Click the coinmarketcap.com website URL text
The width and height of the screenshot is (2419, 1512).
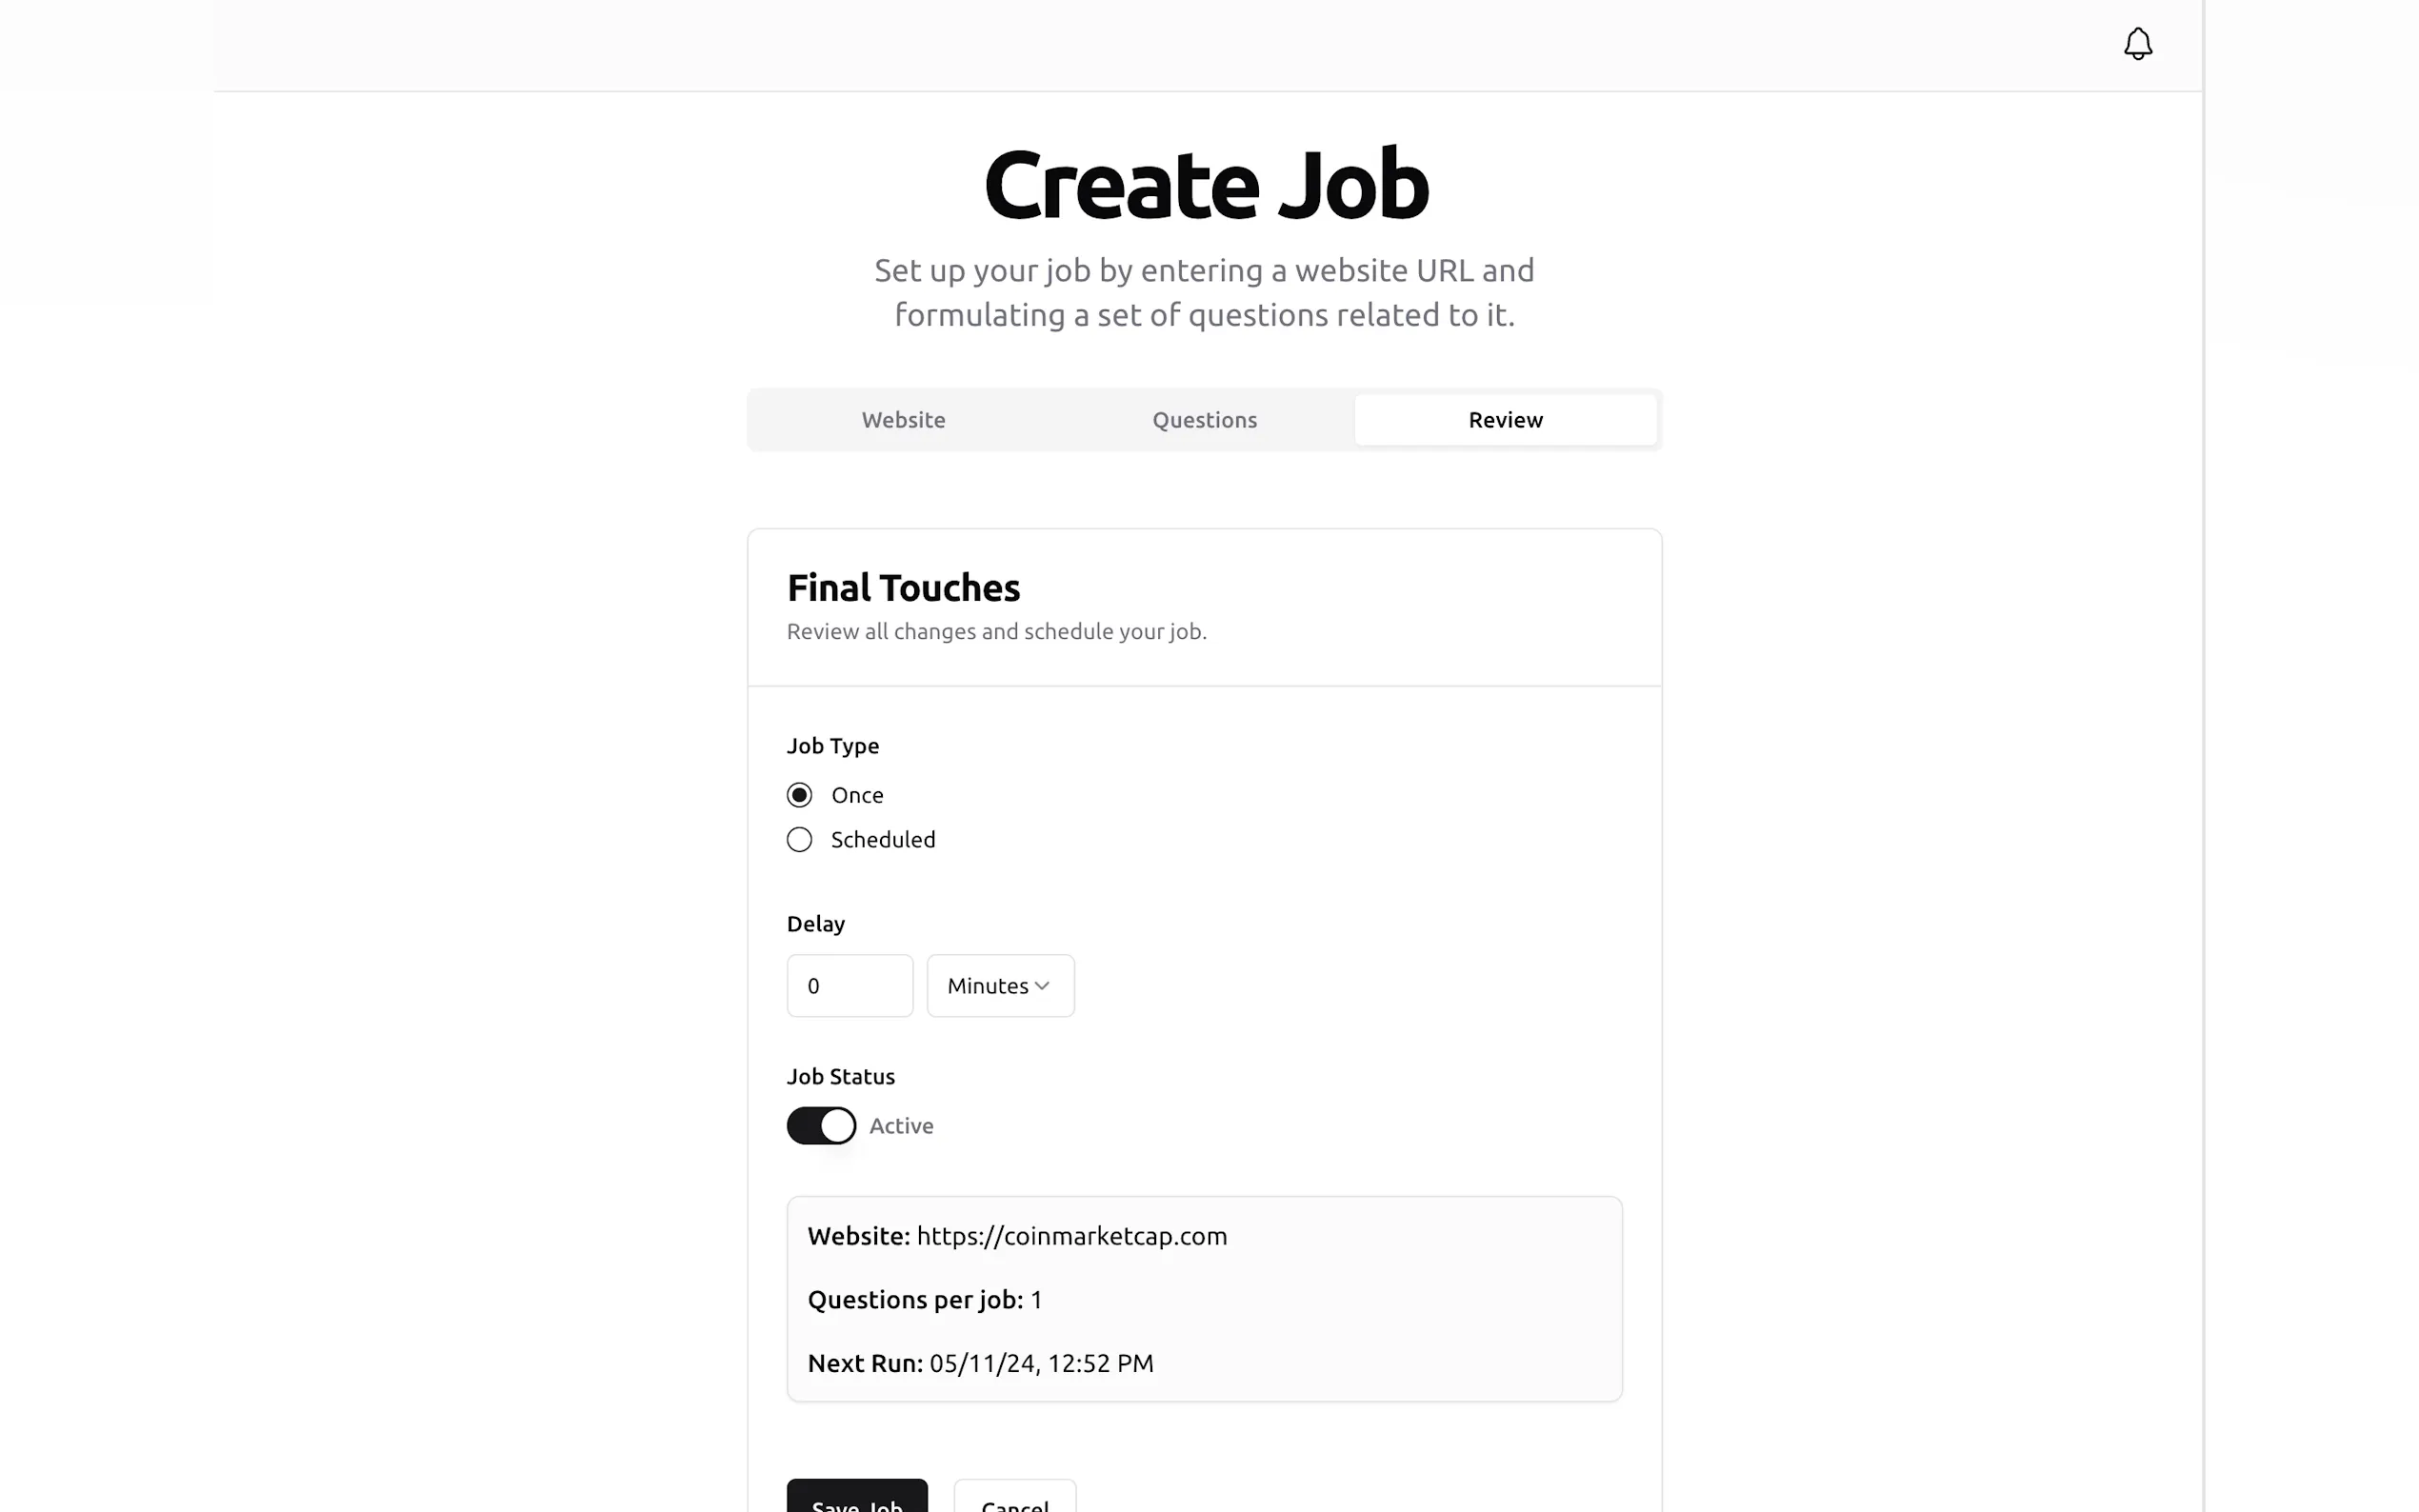[x=1071, y=1236]
